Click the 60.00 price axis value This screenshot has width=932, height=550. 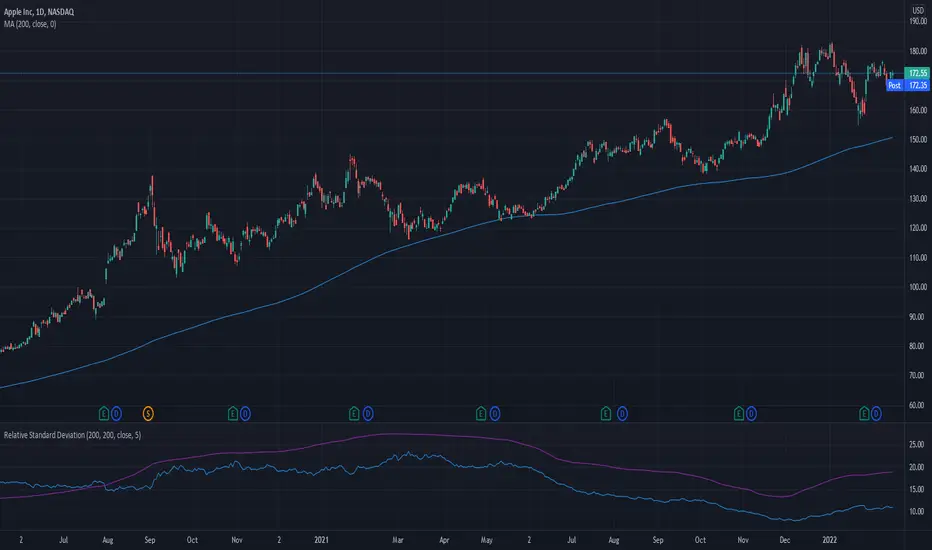918,406
